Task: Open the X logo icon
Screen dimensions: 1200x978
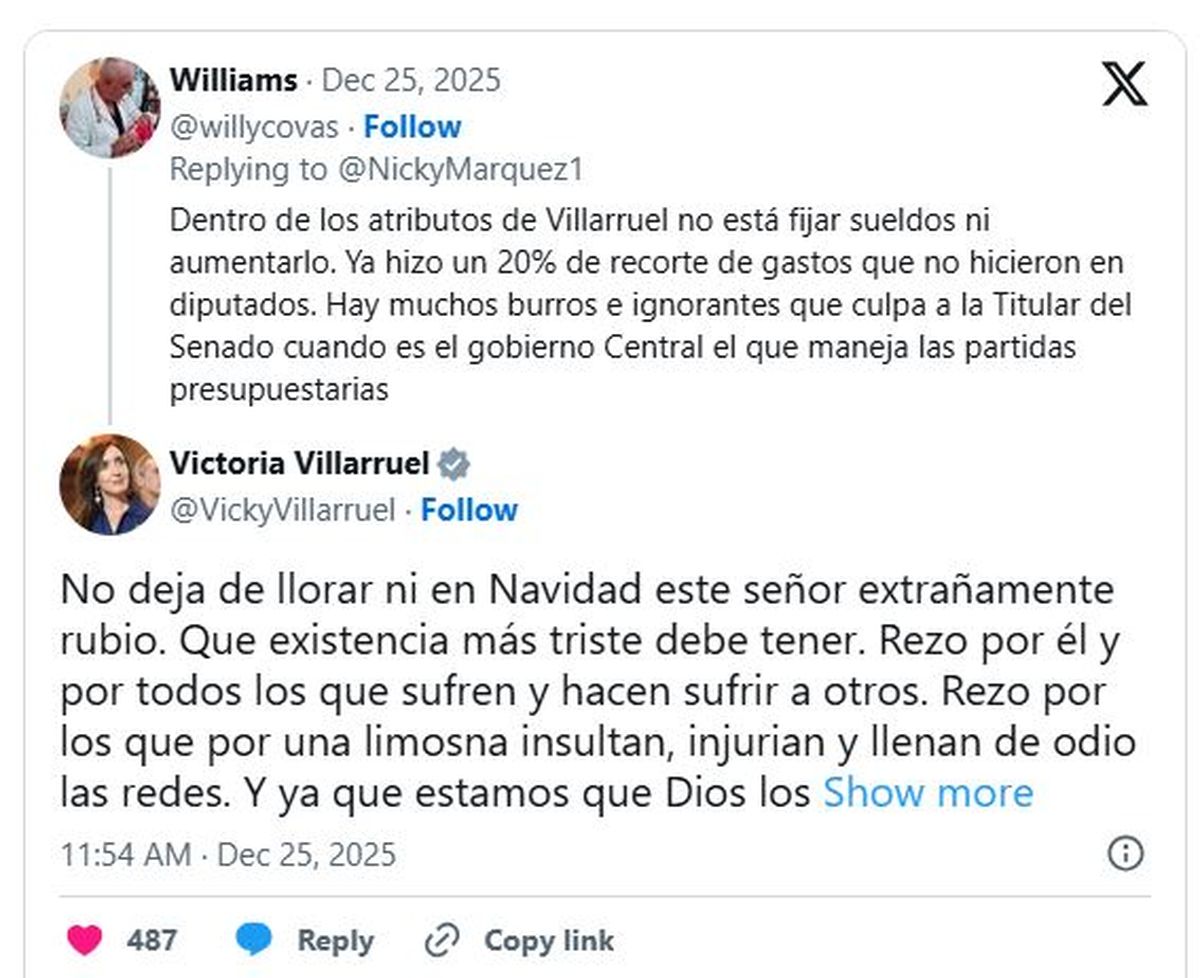Action: point(1125,83)
